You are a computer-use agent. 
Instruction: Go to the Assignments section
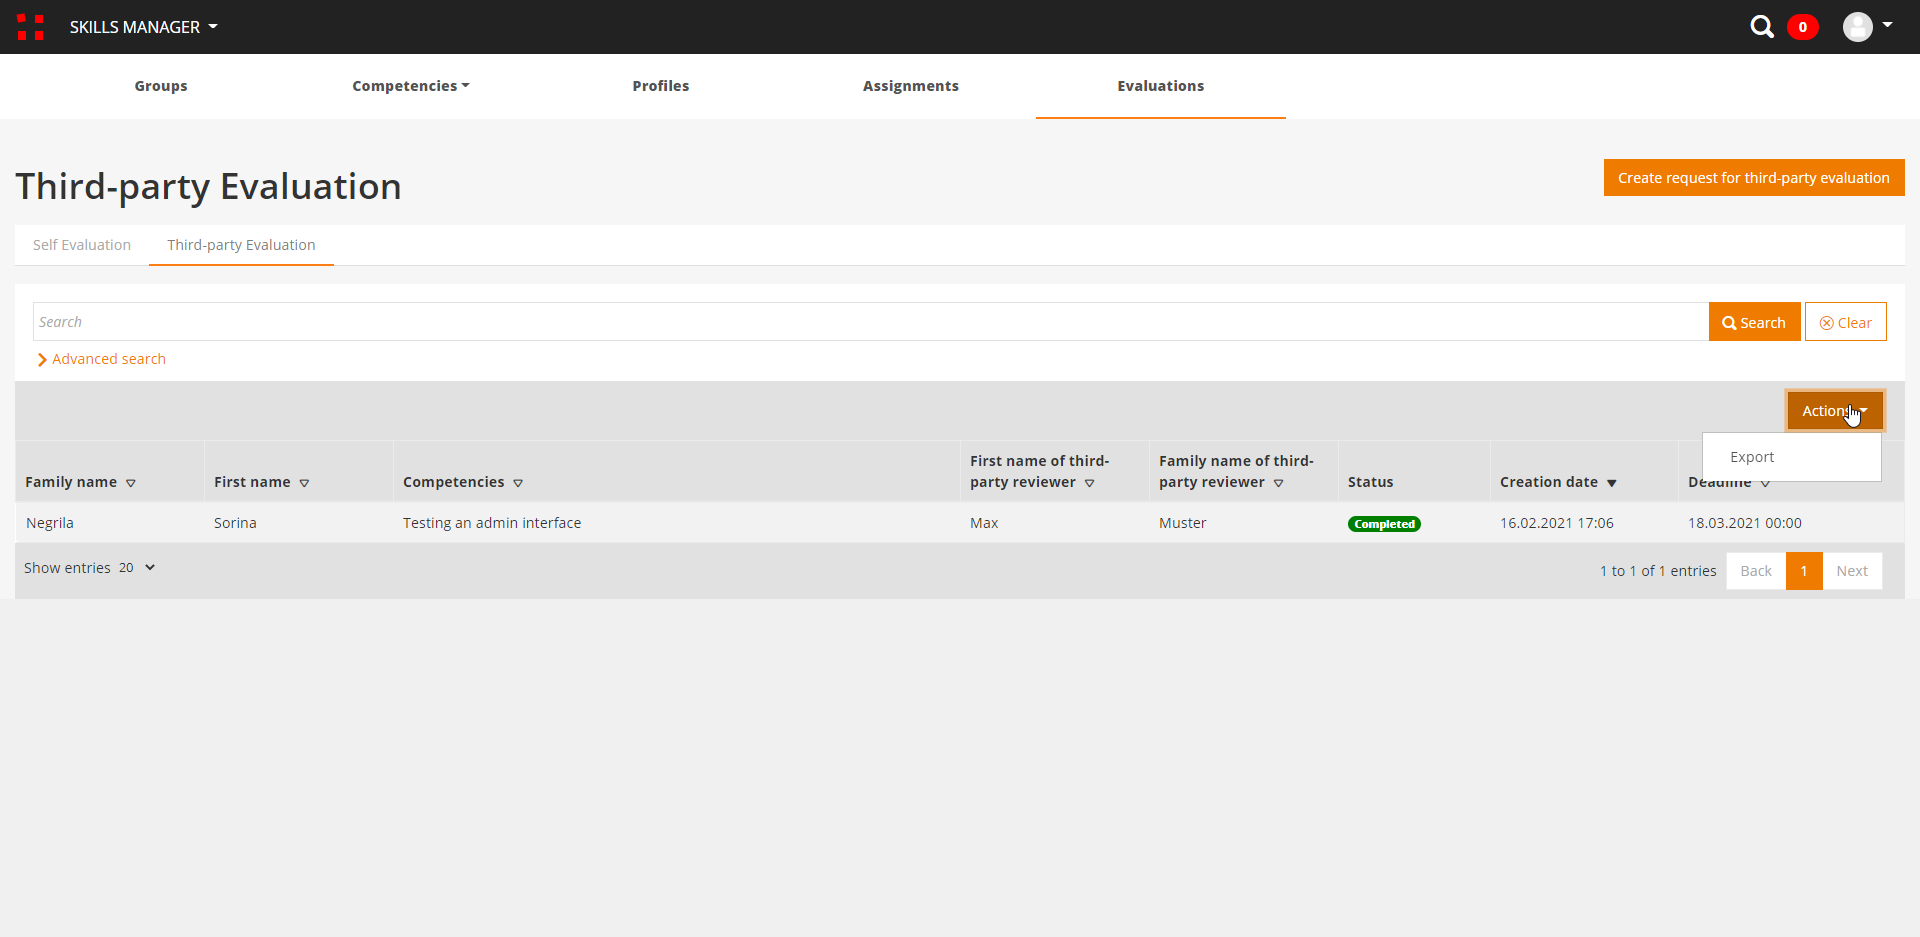click(x=910, y=86)
